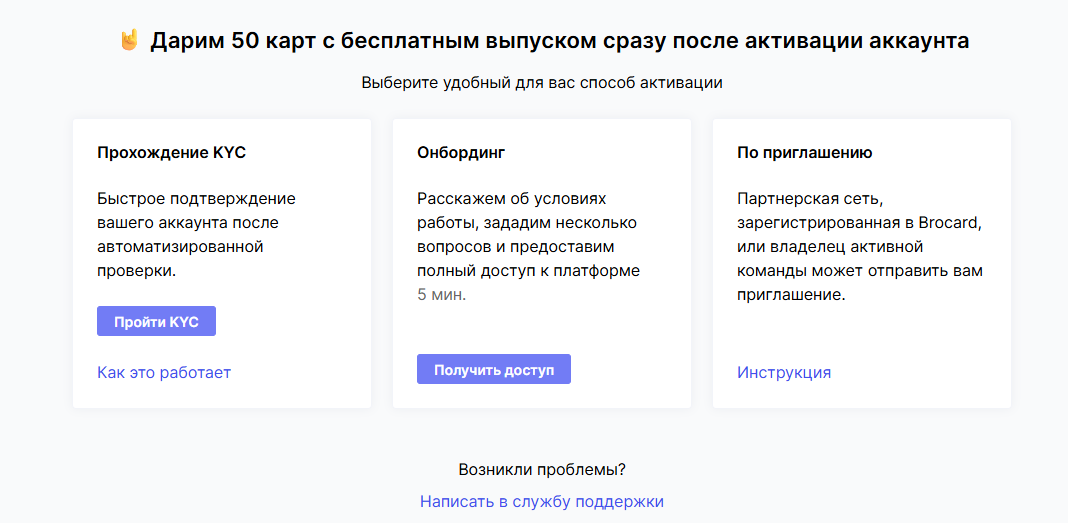Open Написать в службу поддержки link

542,502
